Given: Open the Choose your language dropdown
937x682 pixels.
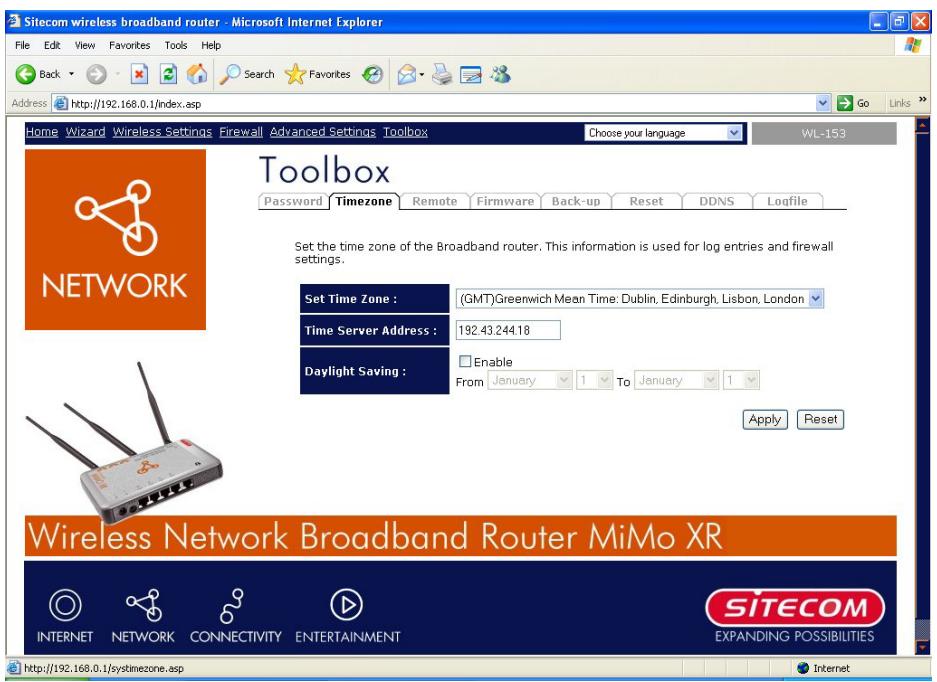Looking at the screenshot, I should (734, 133).
